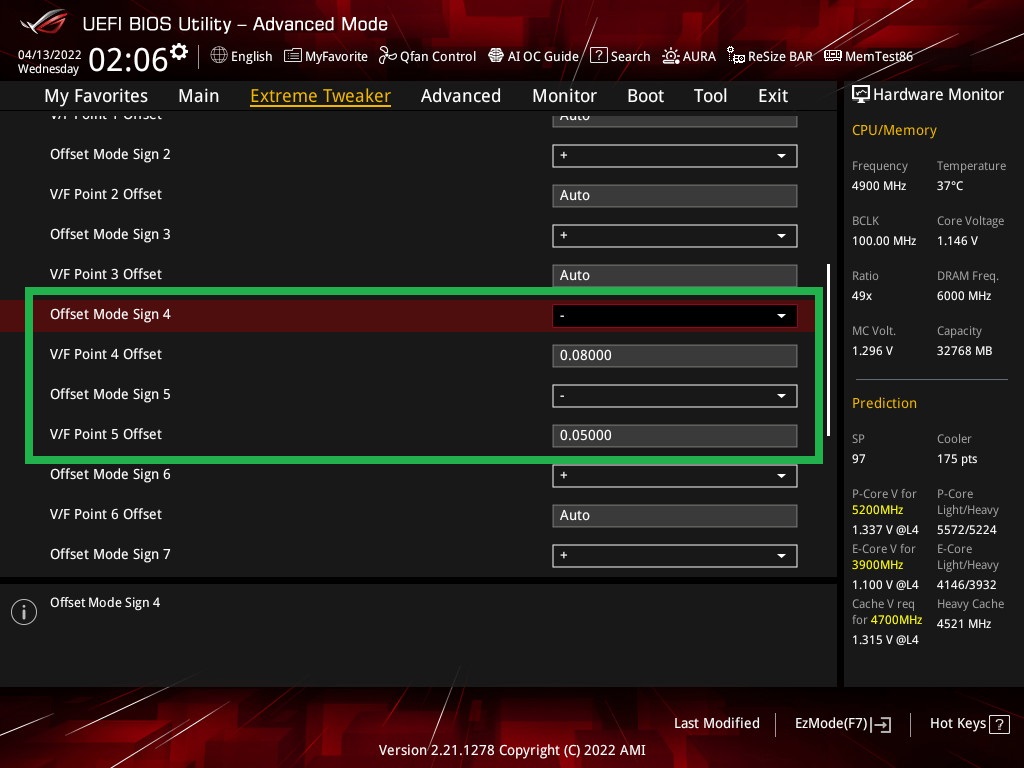Image resolution: width=1024 pixels, height=768 pixels.
Task: Select Offset Mode Sign 3 label
Action: [x=110, y=234]
